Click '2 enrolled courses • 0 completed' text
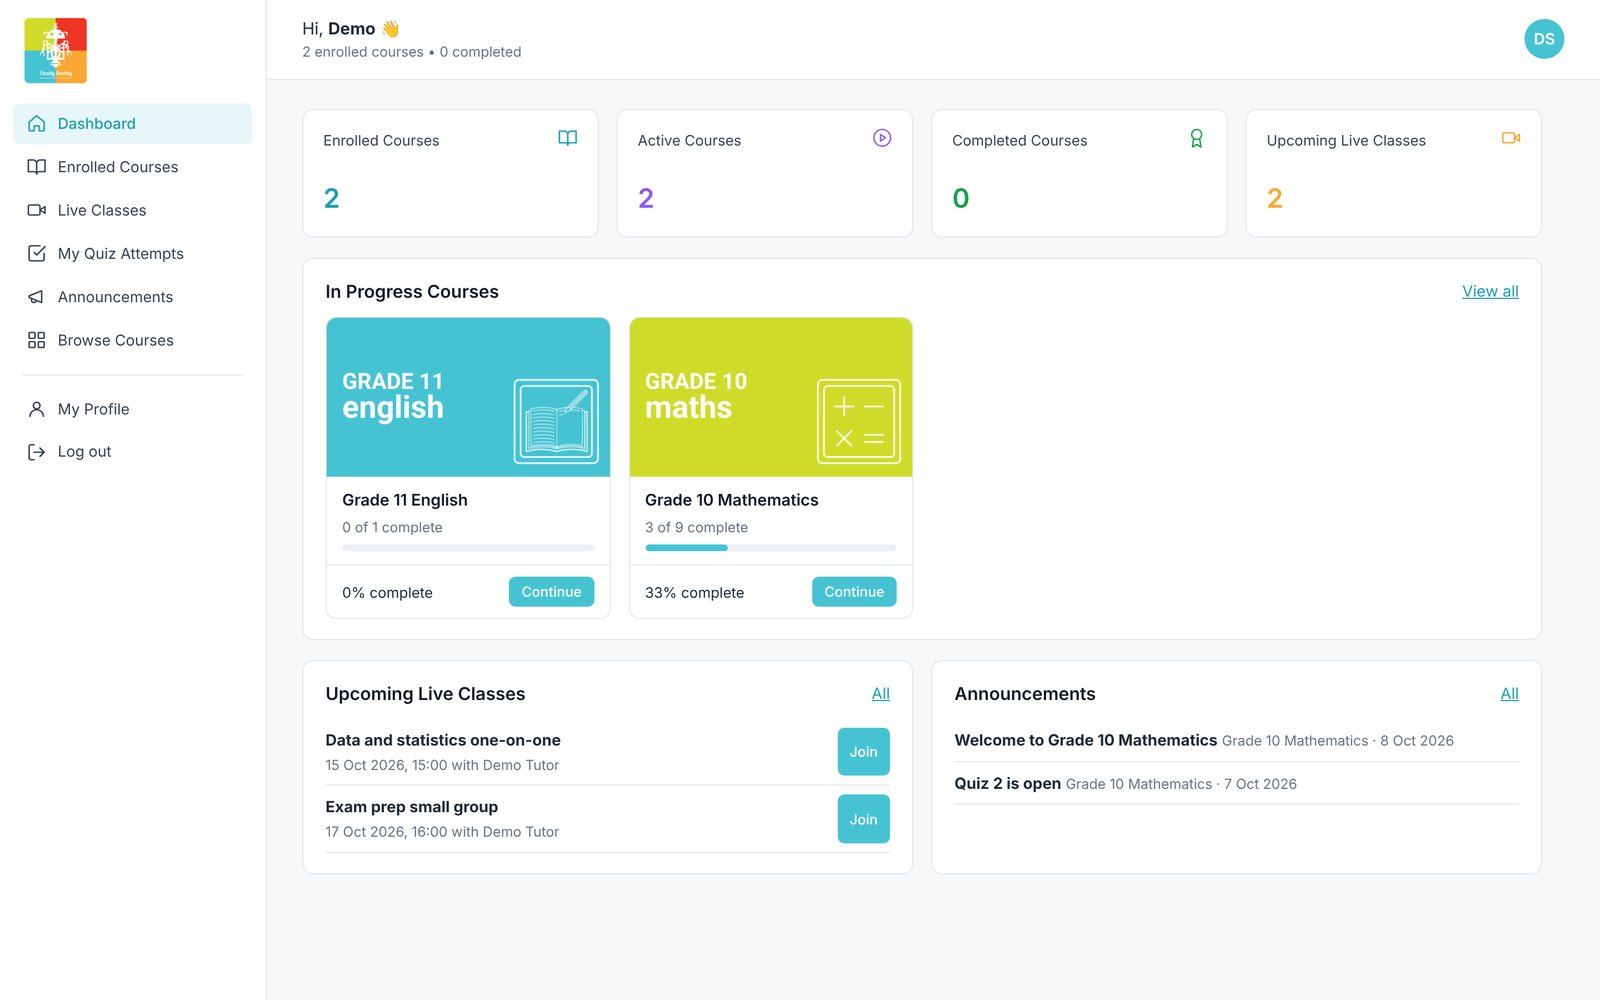1600x1000 pixels. tap(412, 52)
